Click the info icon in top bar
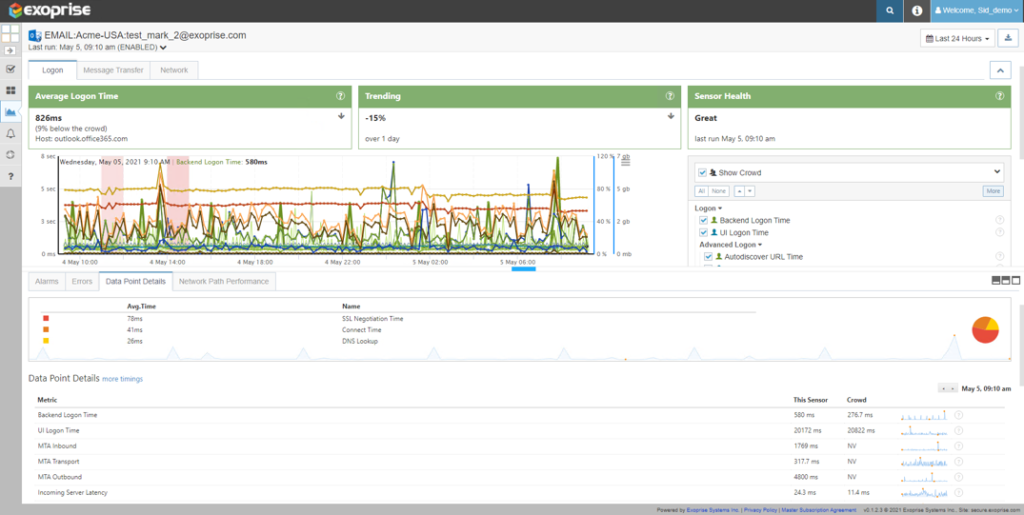 point(916,11)
